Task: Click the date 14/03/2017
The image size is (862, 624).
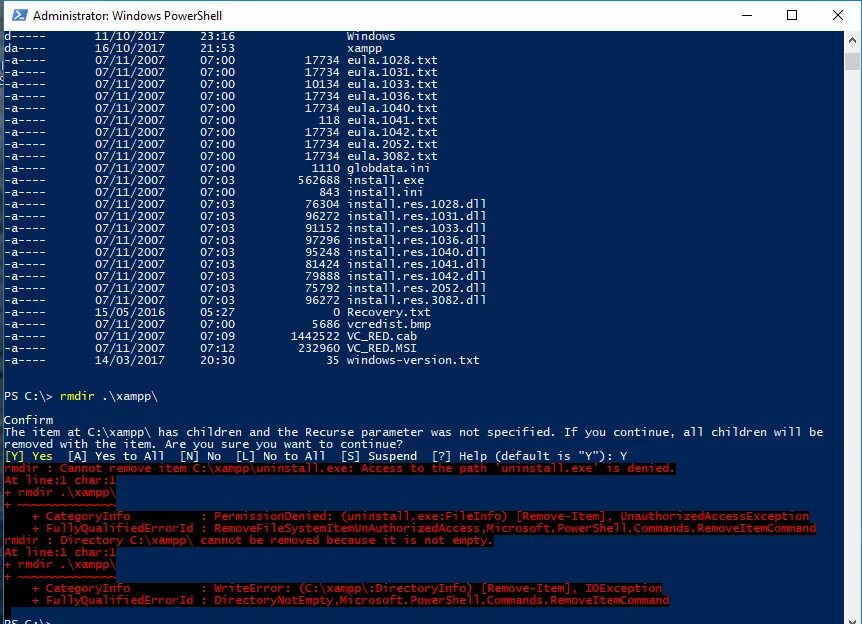Action: (x=130, y=361)
